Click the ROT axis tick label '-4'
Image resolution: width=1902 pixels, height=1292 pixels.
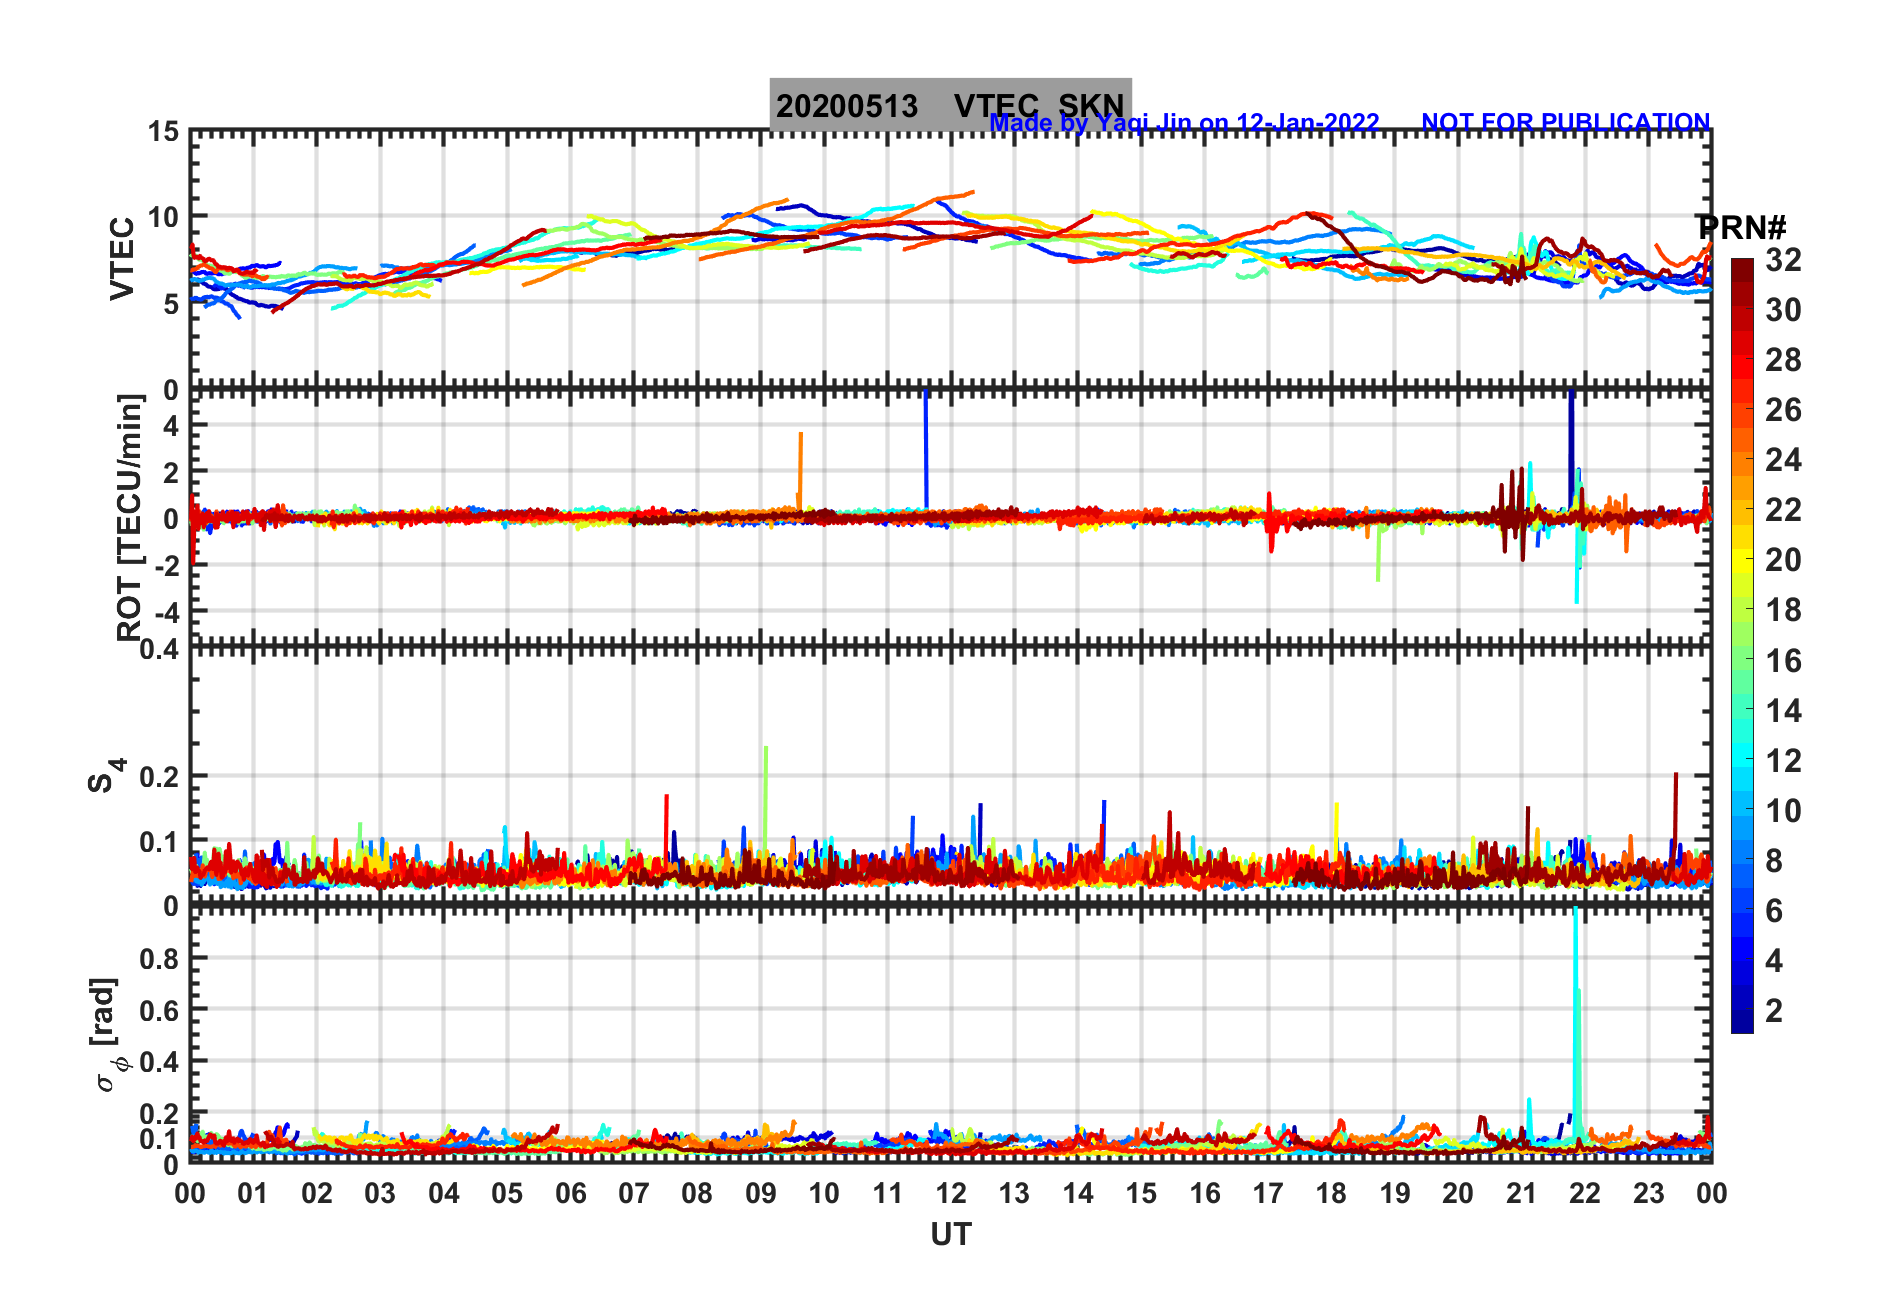[x=167, y=611]
